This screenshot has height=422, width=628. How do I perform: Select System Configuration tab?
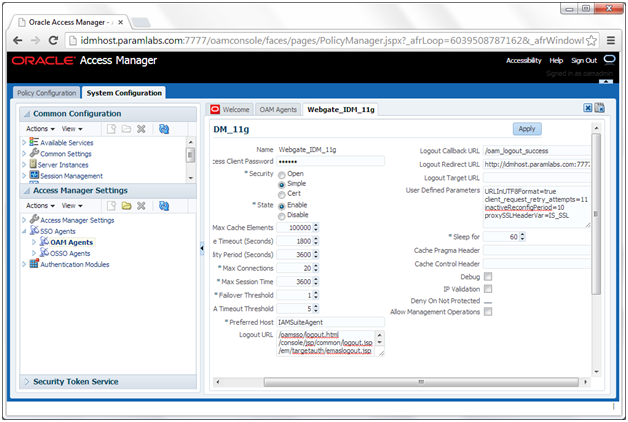[x=124, y=93]
